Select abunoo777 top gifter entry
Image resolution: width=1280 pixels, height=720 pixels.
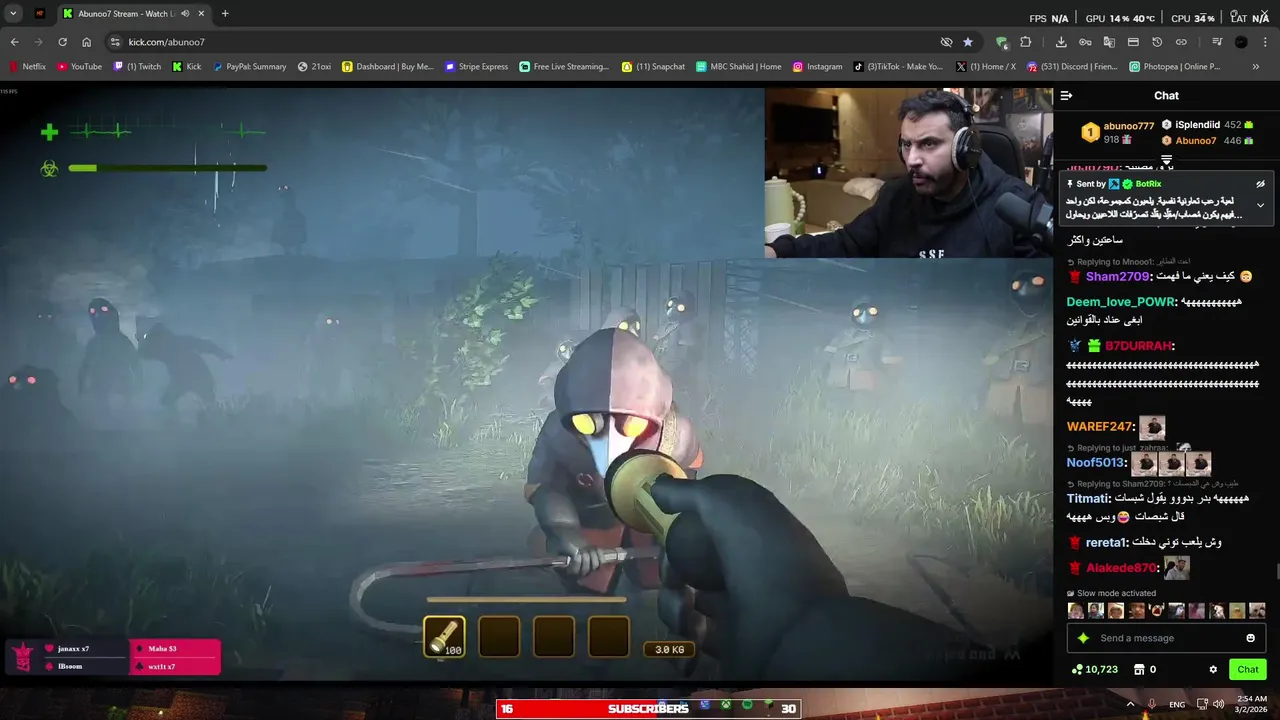(1118, 132)
